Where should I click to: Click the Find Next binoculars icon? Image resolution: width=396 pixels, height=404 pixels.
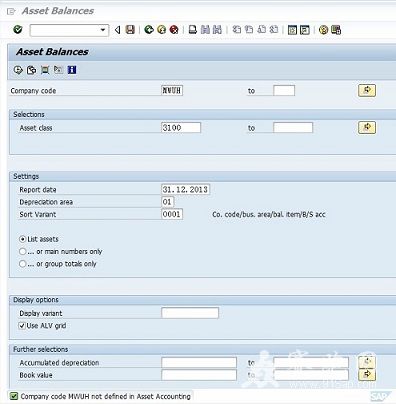pyautogui.click(x=217, y=30)
